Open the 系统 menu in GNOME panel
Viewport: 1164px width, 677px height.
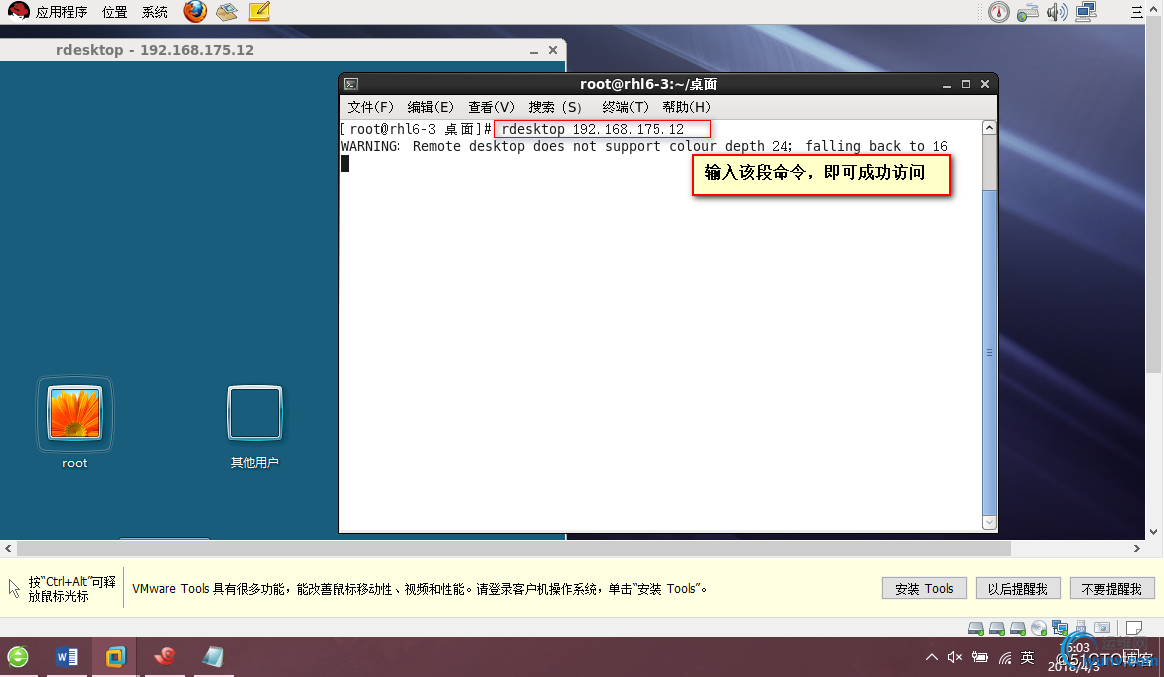(154, 12)
